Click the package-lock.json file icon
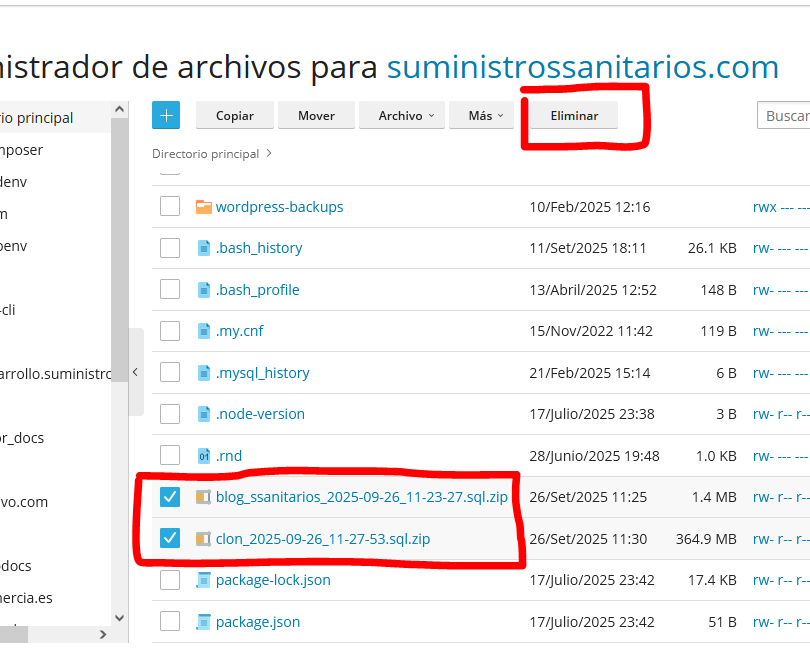This screenshot has width=810, height=660. coord(204,580)
